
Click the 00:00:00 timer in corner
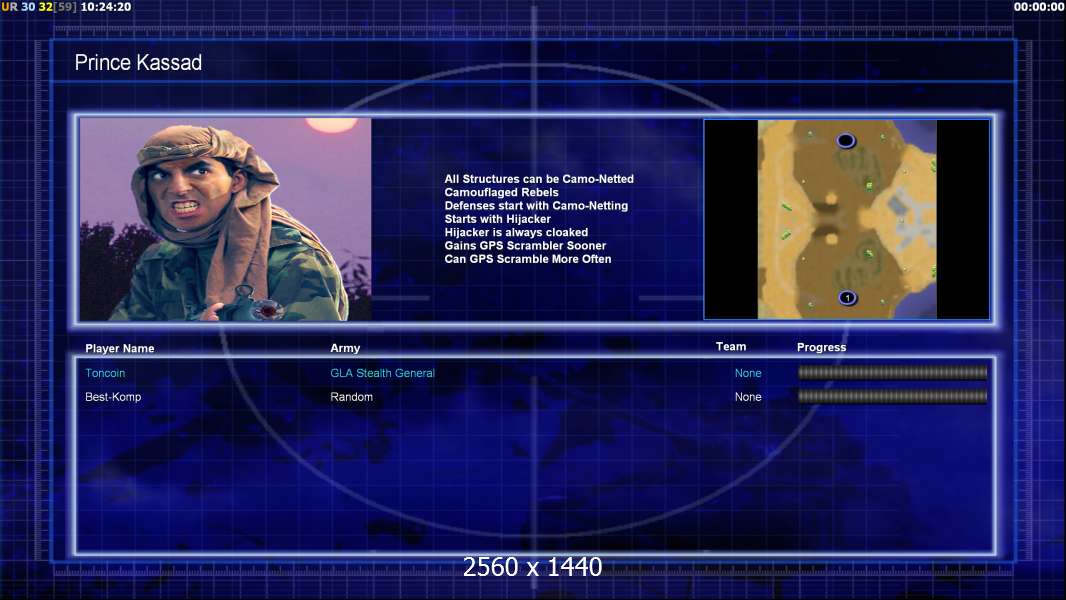[x=1039, y=7]
